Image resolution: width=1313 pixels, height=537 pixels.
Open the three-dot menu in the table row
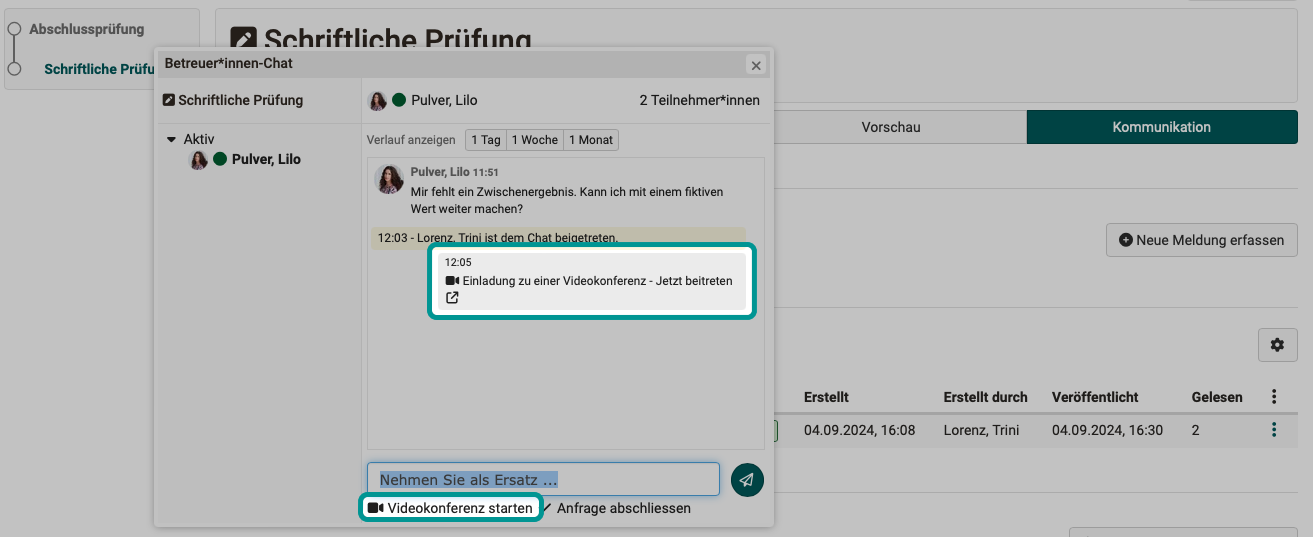point(1273,430)
